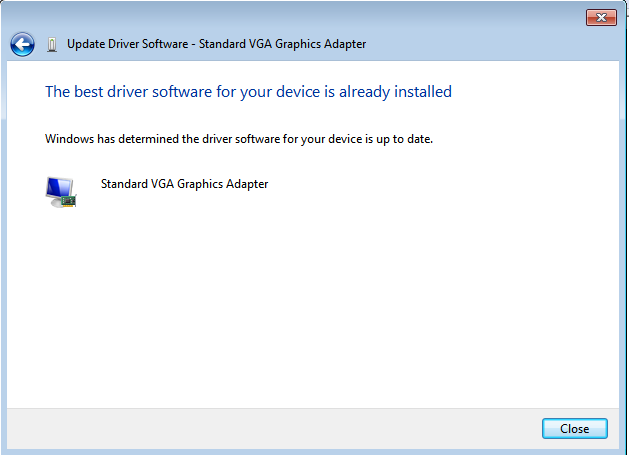Click the blue 'already installed' heading
This screenshot has height=455, width=629.
tap(248, 92)
